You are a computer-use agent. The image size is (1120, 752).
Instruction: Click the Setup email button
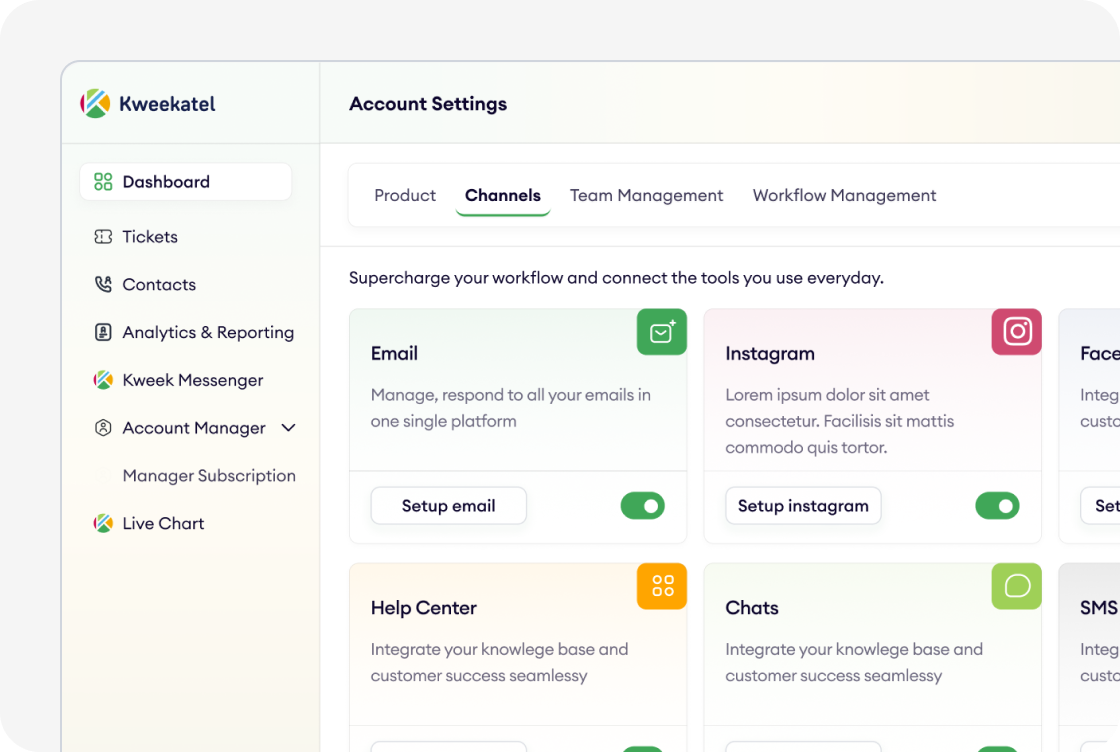click(449, 506)
